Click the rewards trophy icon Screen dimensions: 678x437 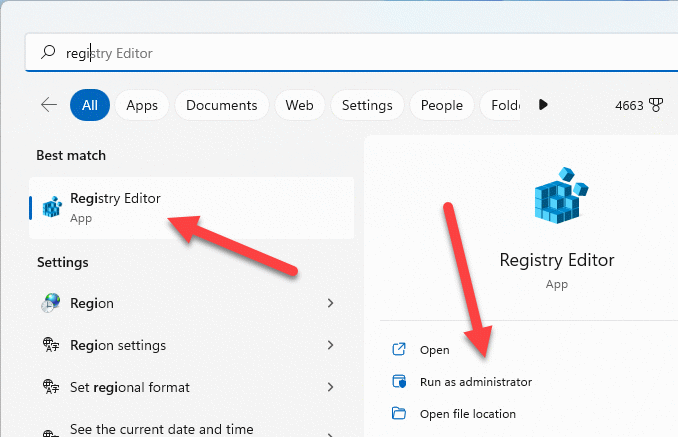click(656, 105)
